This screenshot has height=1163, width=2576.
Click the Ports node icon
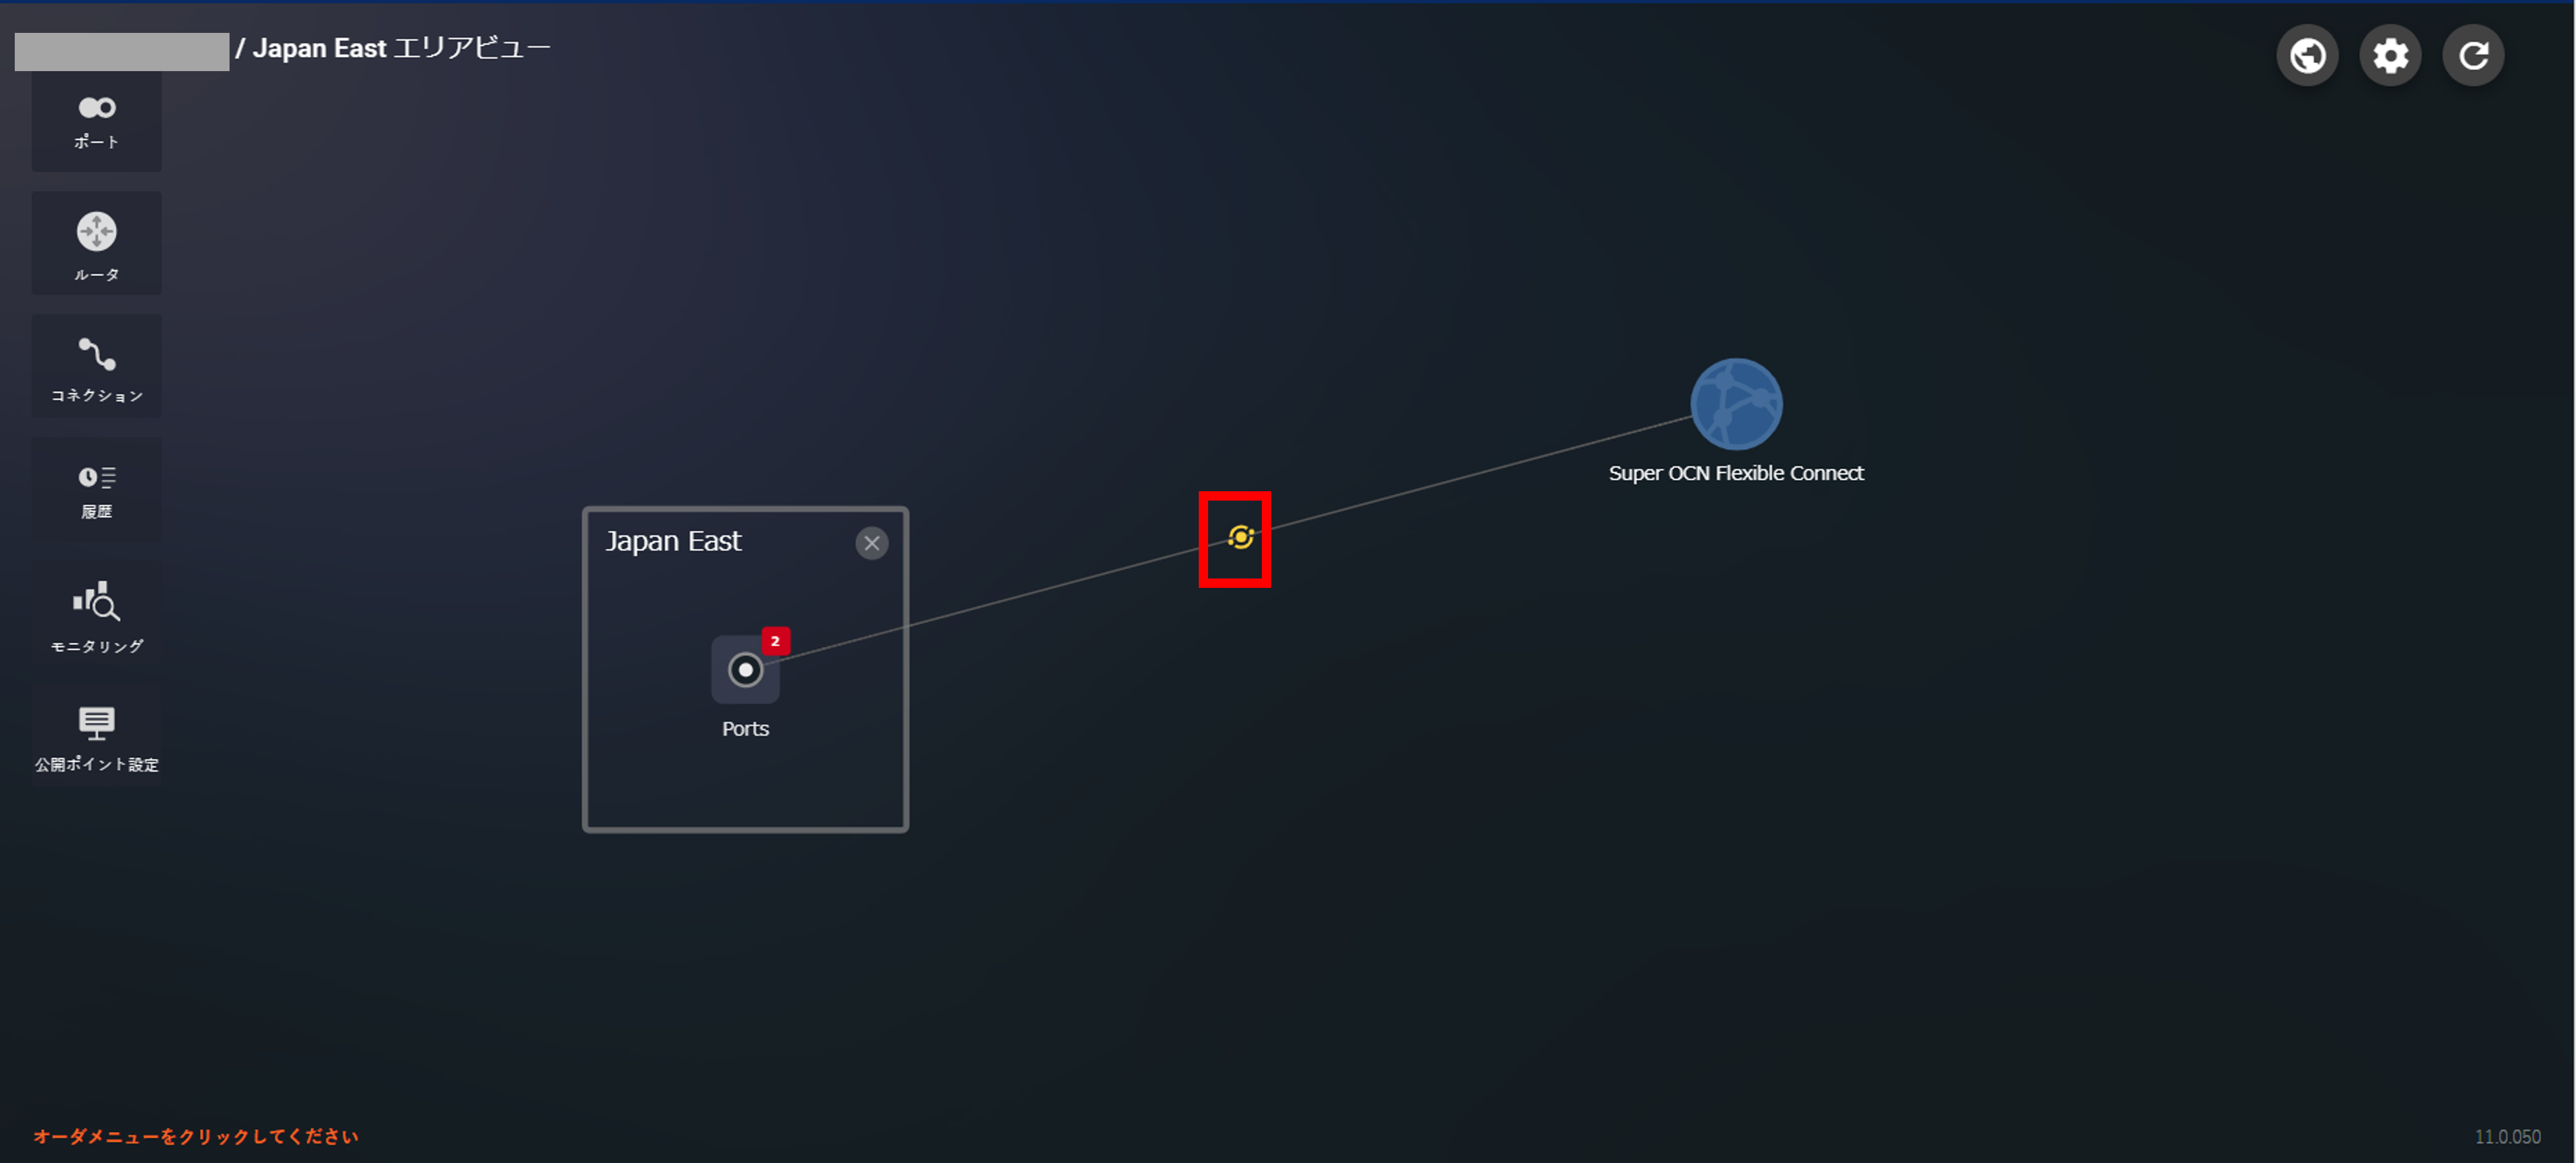coord(745,670)
